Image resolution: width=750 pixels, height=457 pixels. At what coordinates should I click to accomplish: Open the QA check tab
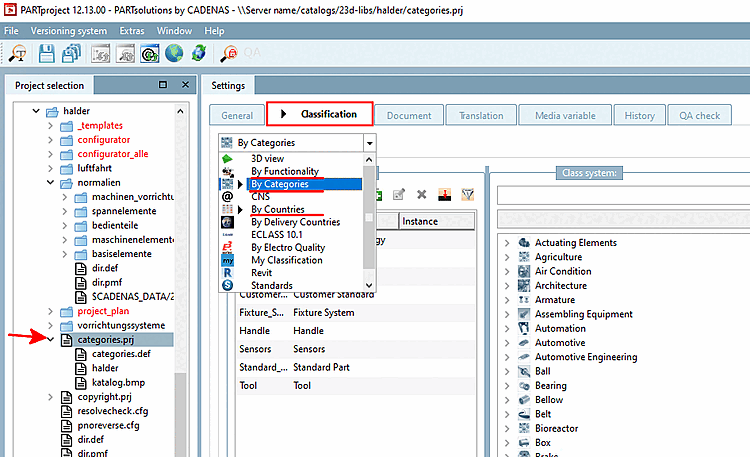point(699,115)
